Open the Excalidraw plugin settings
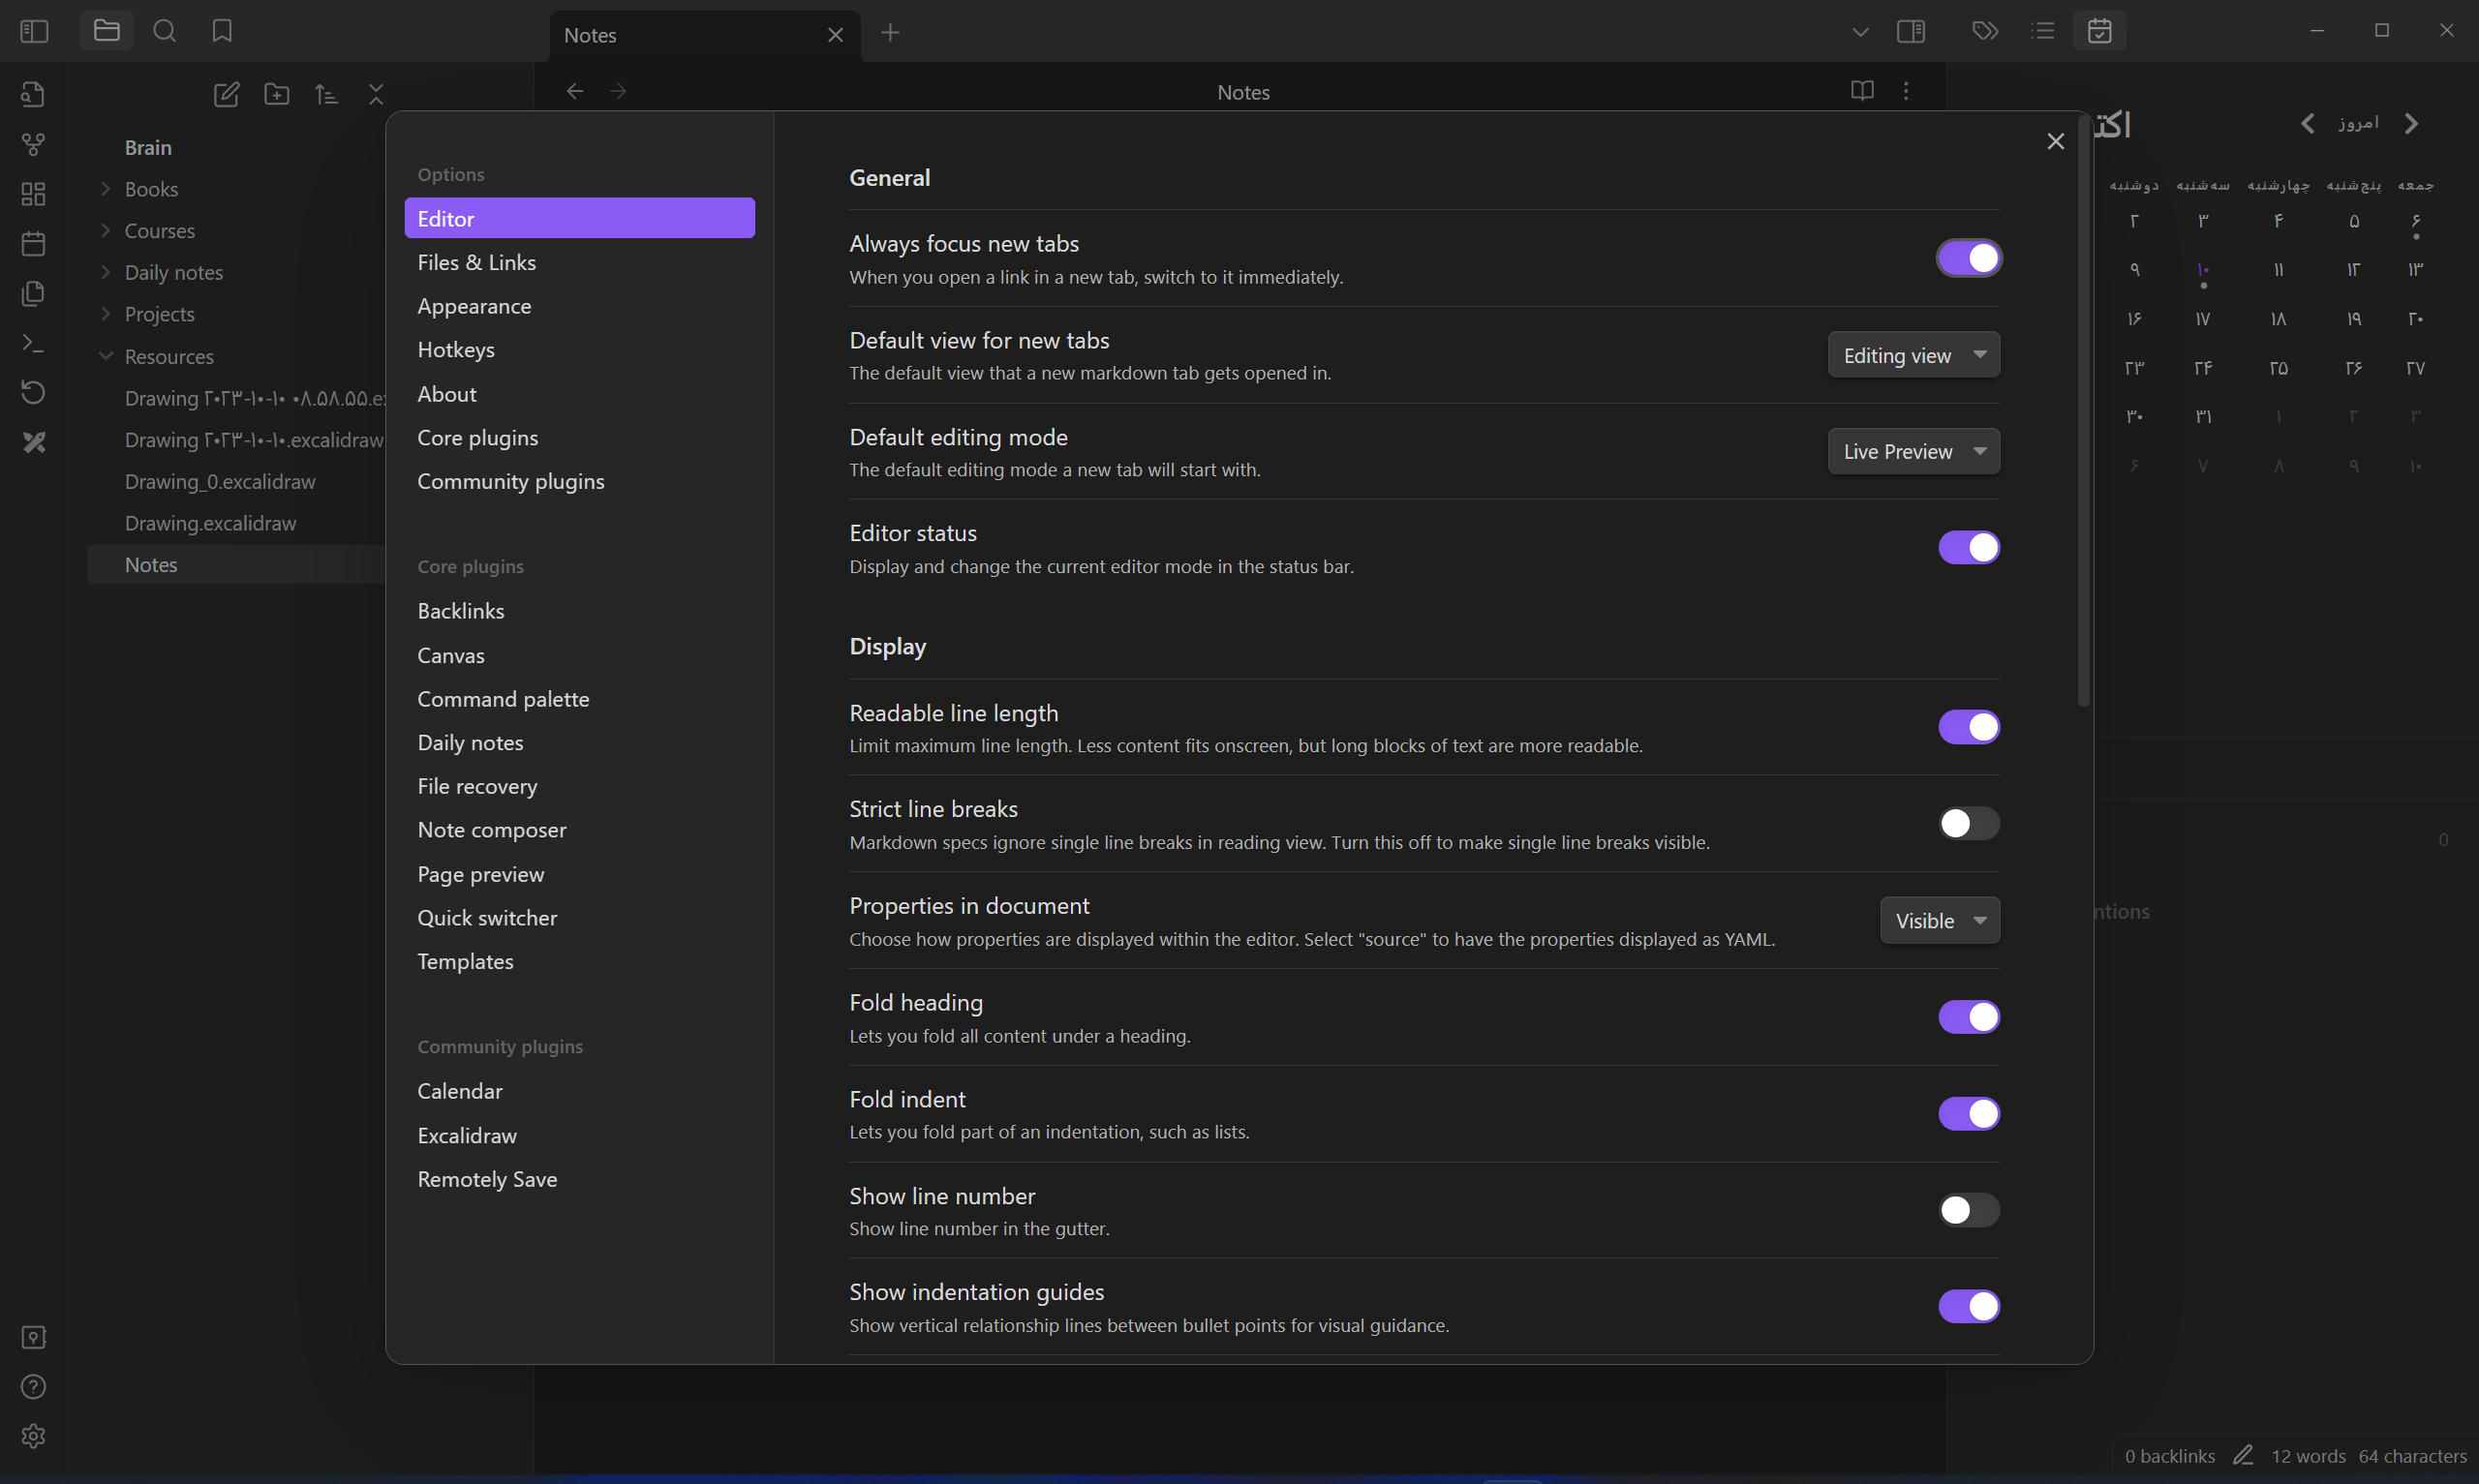Viewport: 2479px width, 1484px height. [x=467, y=1135]
